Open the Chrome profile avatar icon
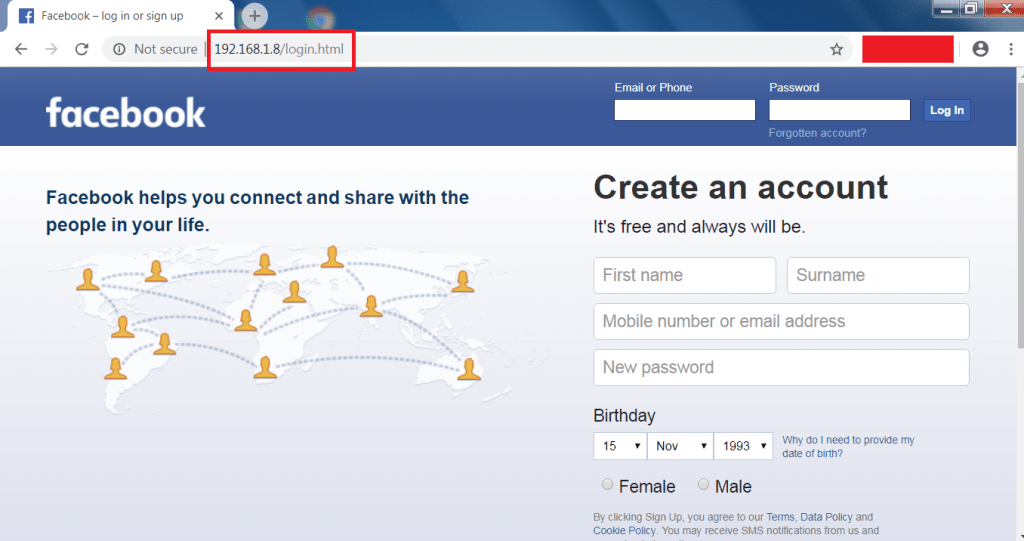Viewport: 1024px width, 541px height. [x=980, y=49]
